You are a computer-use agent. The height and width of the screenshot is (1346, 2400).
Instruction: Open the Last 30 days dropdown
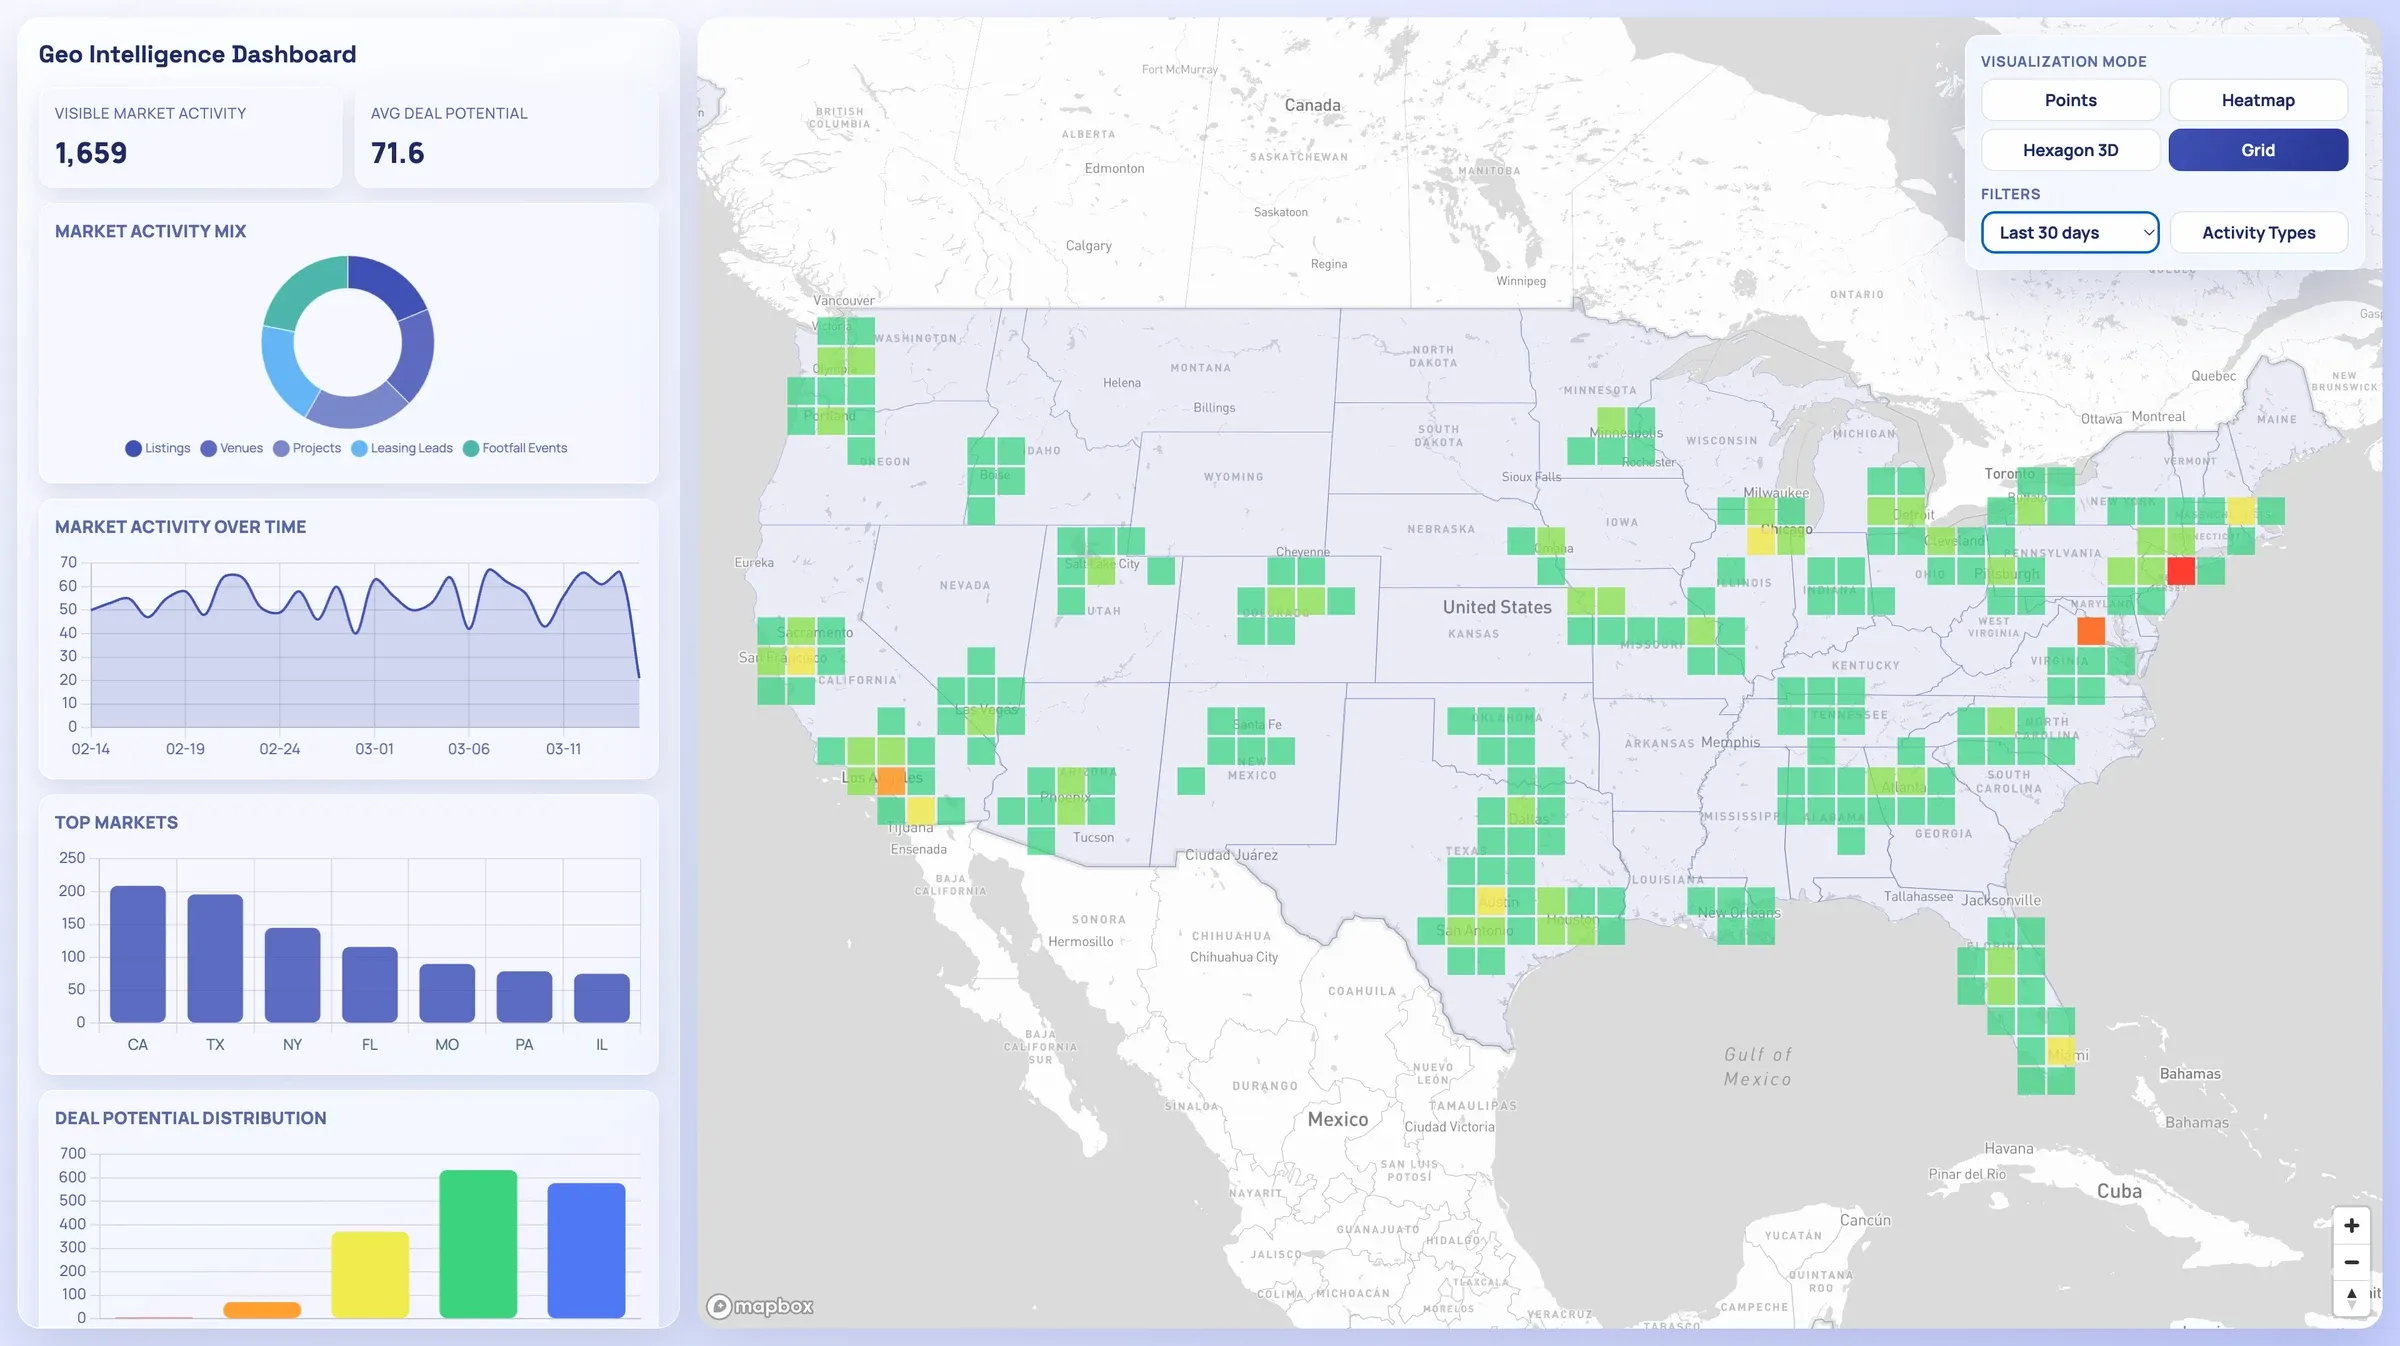2070,233
